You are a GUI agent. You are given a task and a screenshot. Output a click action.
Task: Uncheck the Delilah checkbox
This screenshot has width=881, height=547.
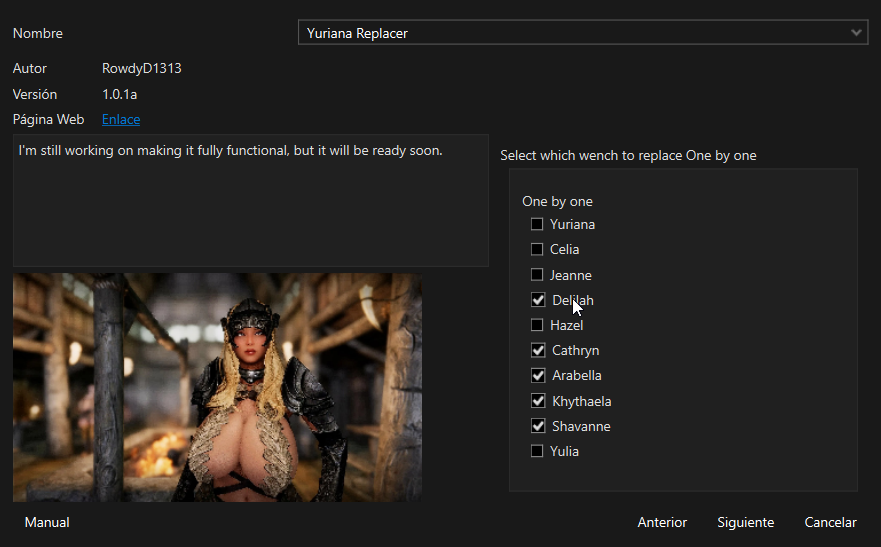tap(538, 300)
